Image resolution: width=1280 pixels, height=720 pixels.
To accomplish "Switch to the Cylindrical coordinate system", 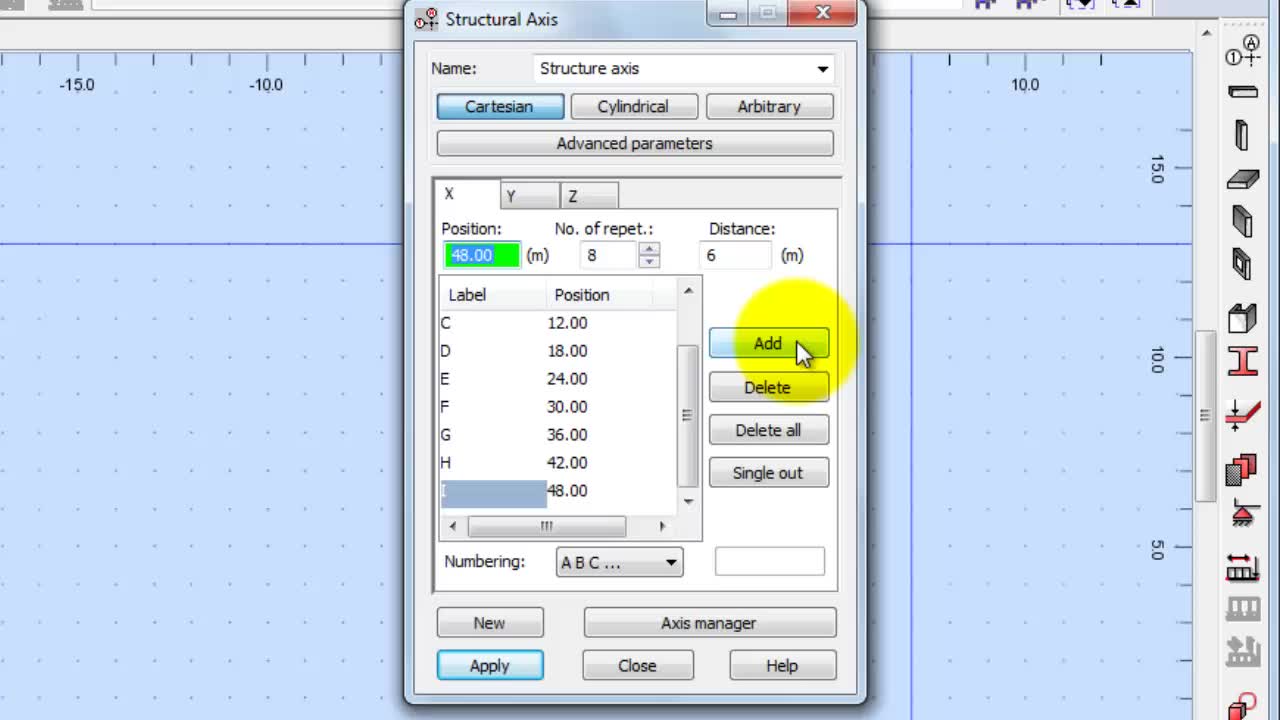I will point(634,106).
